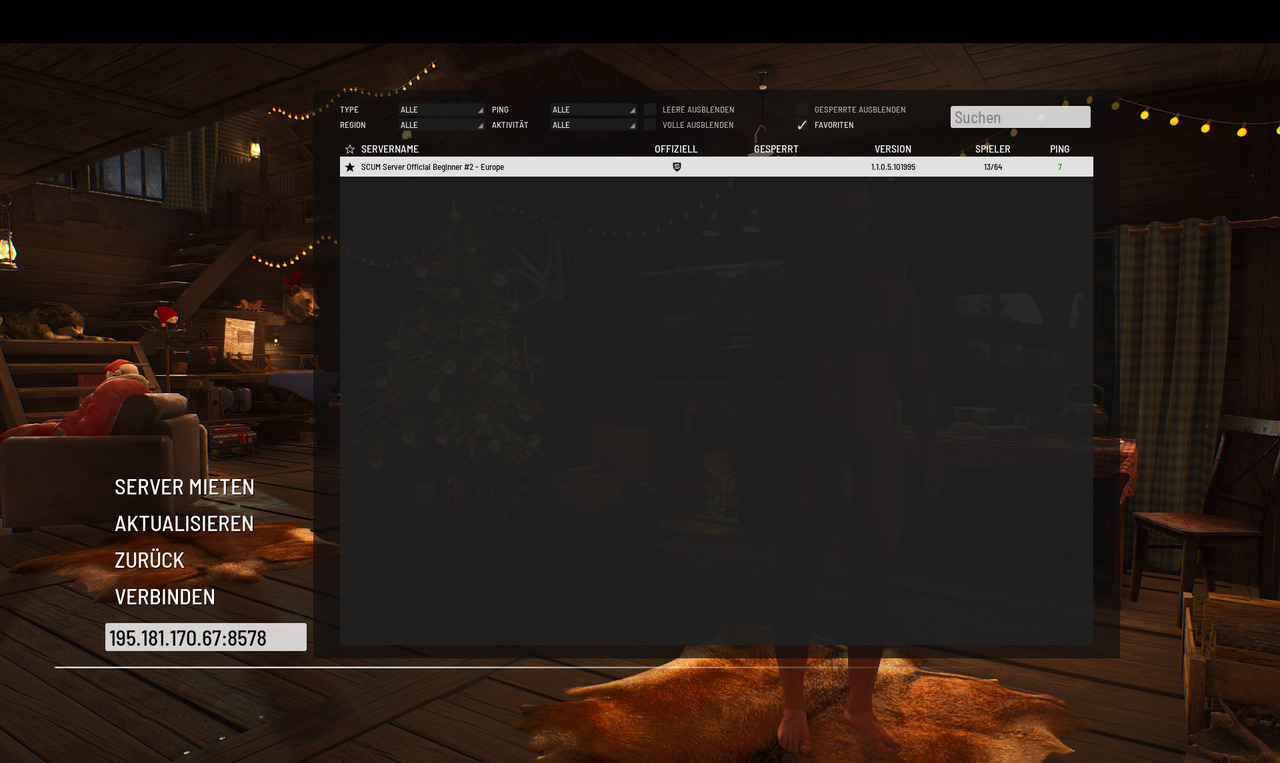The width and height of the screenshot is (1280, 763).
Task: Uncheck the Favoriten filter
Action: click(802, 125)
